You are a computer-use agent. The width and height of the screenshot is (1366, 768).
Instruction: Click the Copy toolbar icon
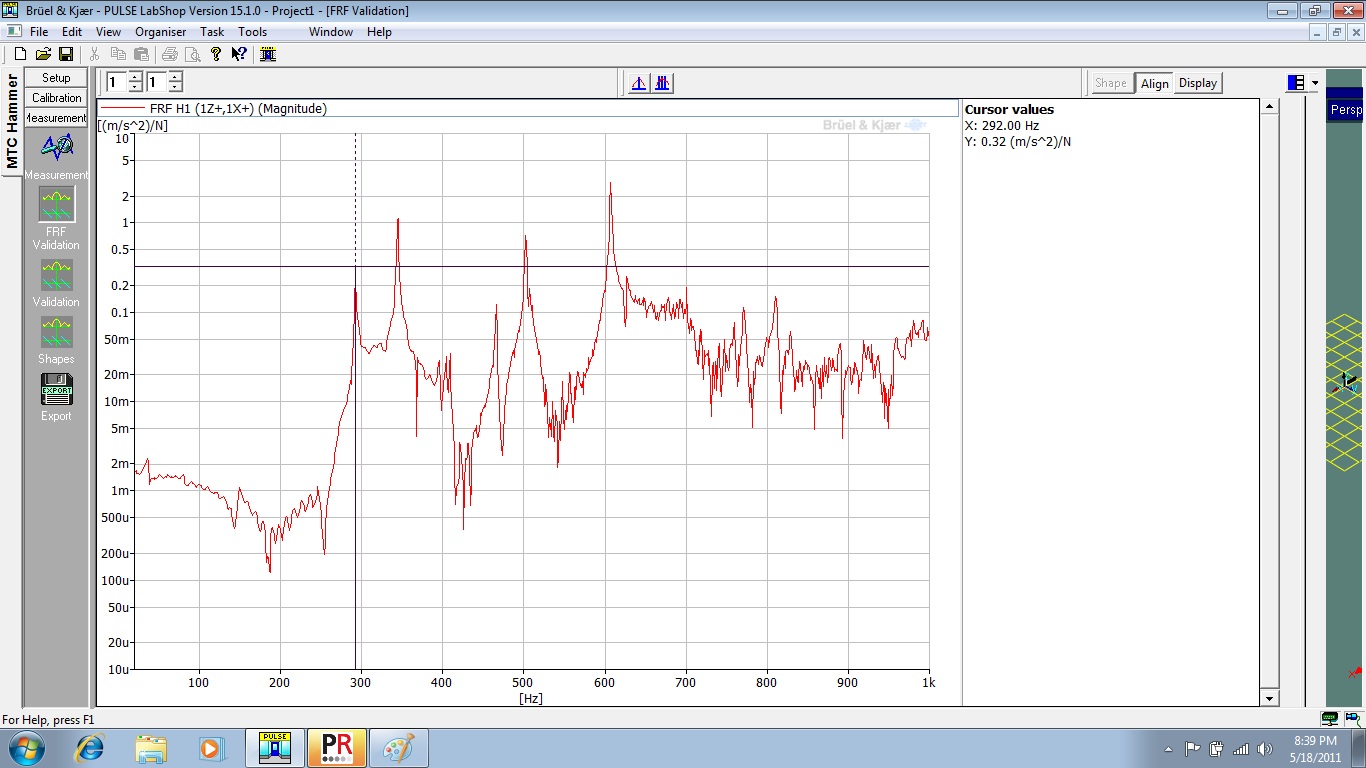tap(118, 54)
